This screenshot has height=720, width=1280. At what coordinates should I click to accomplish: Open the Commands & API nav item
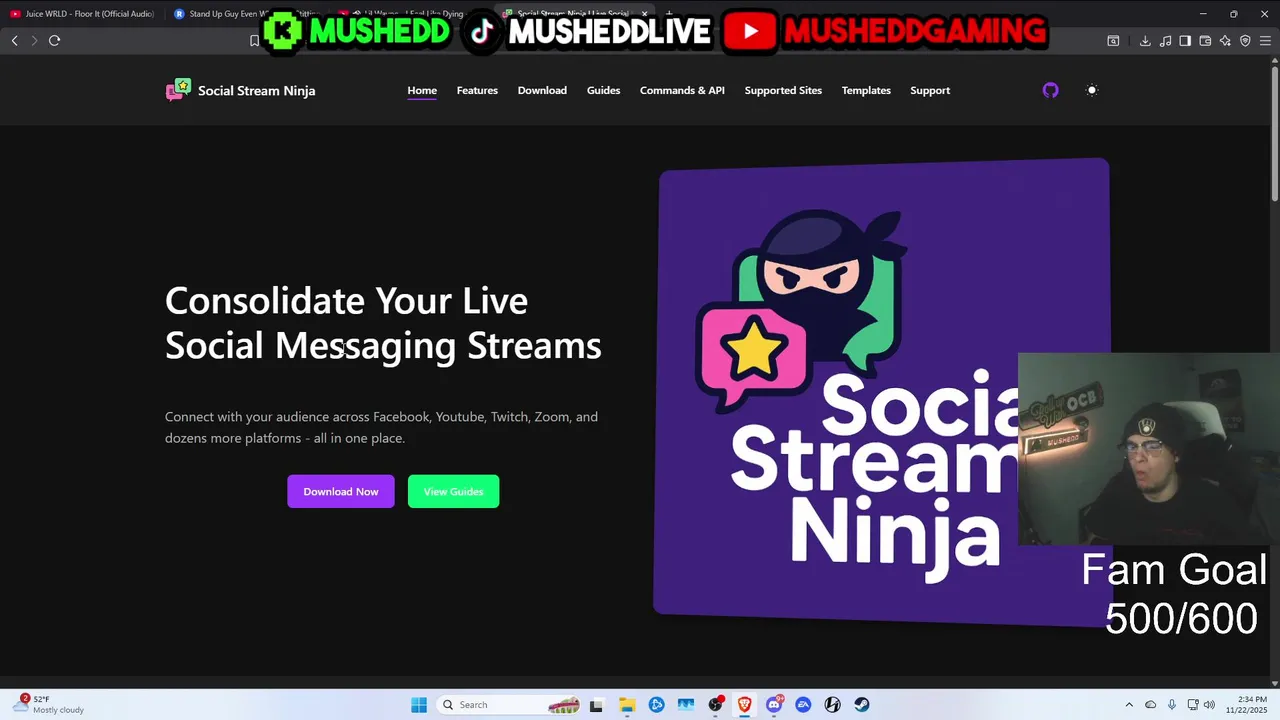click(682, 90)
